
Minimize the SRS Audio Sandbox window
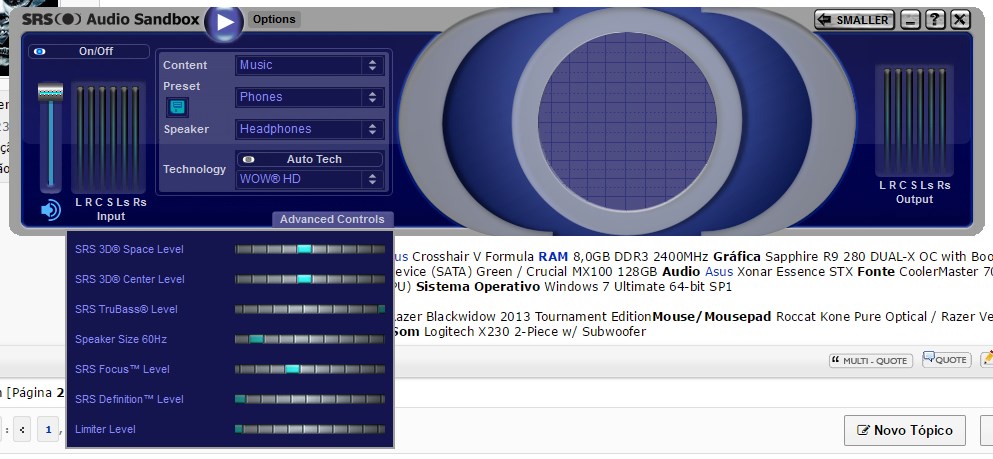coord(910,20)
